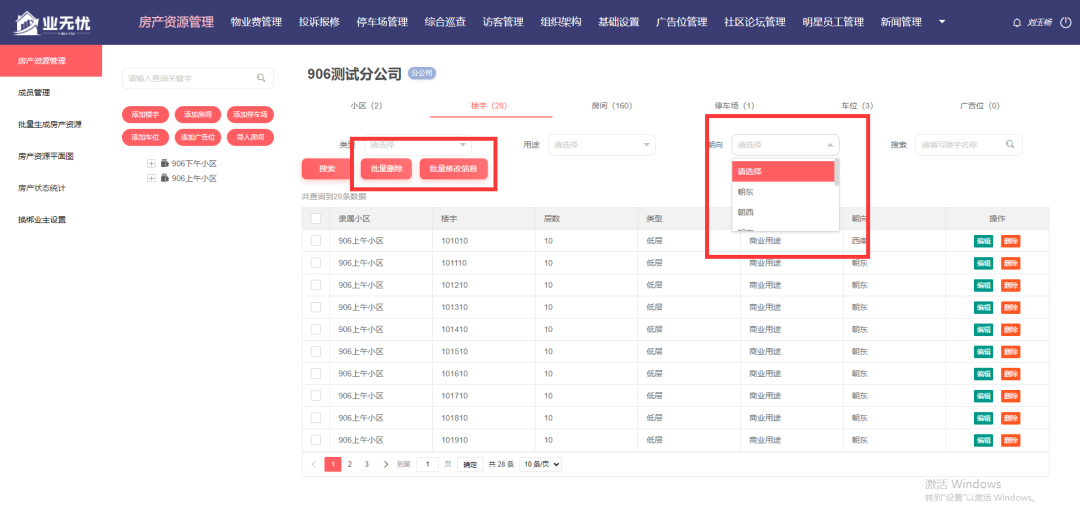
Task: Click the page number jump input
Action: [x=428, y=464]
